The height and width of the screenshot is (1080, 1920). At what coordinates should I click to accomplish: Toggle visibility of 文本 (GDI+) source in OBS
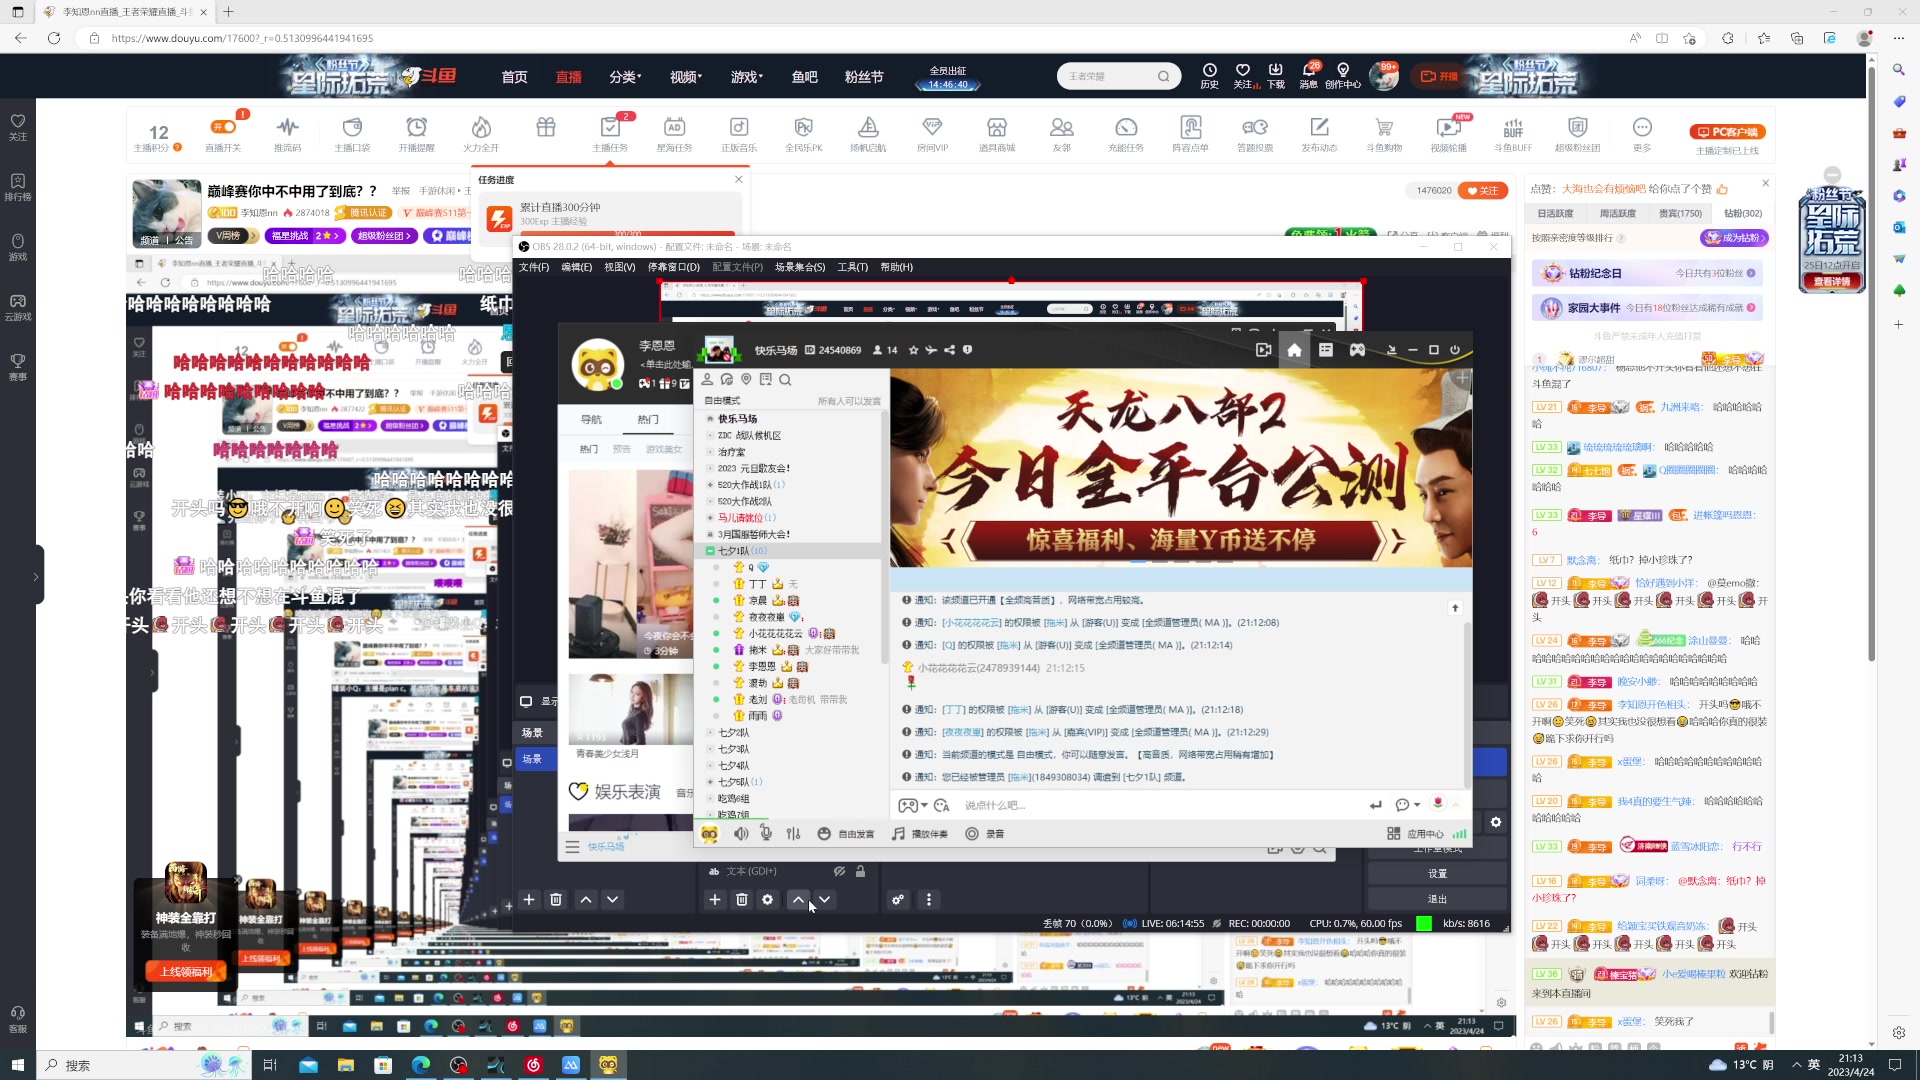tap(840, 872)
